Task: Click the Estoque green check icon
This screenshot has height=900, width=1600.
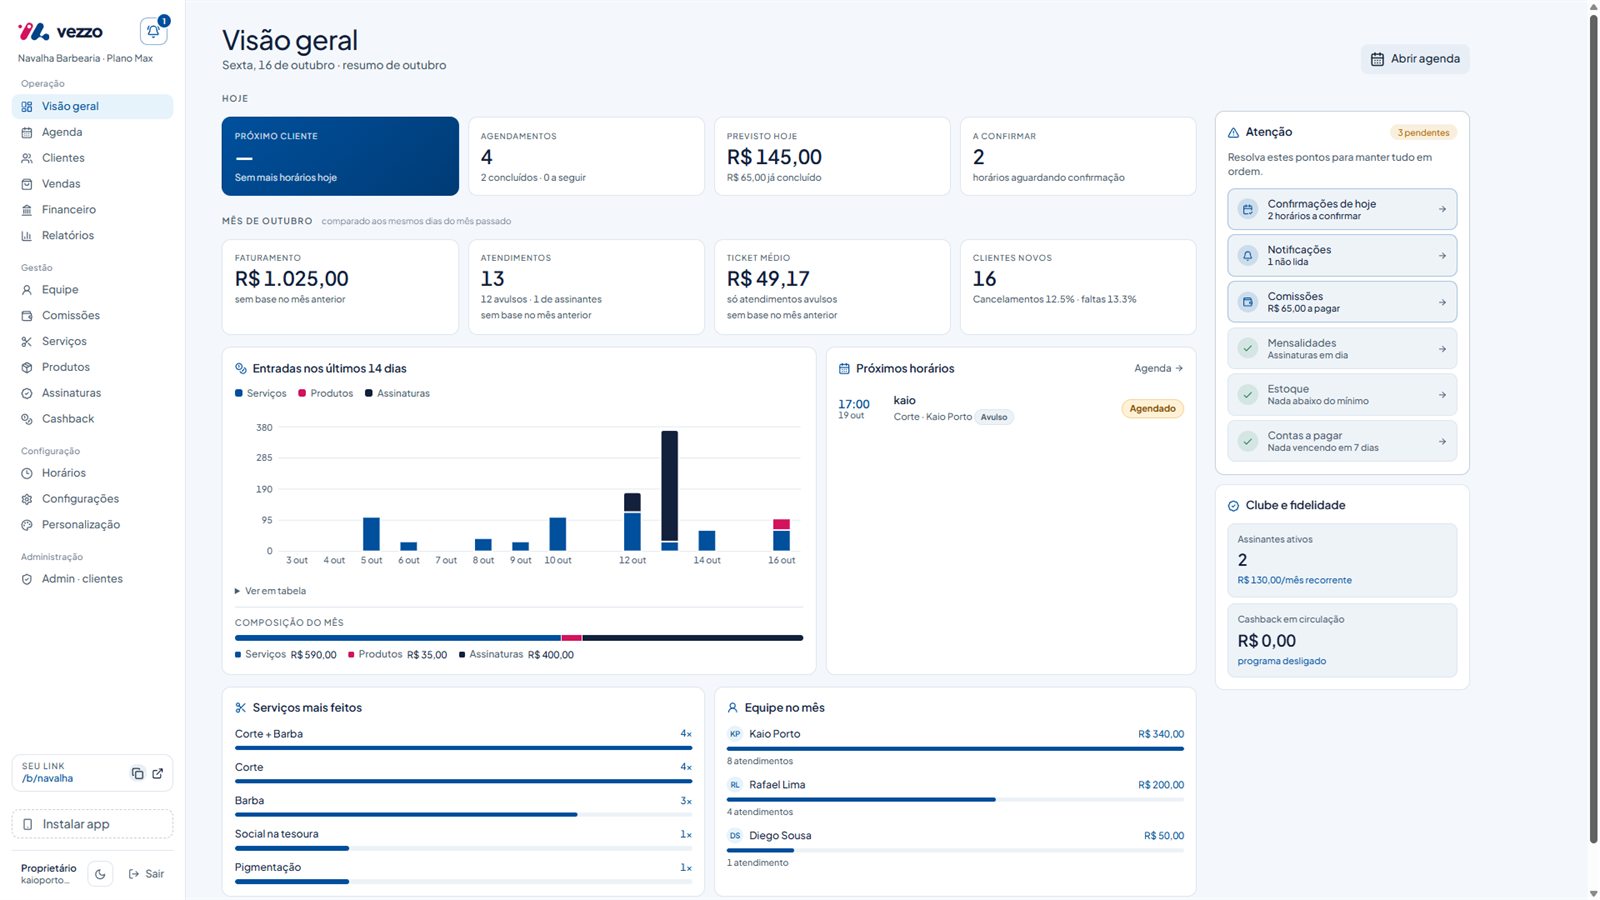Action: pyautogui.click(x=1248, y=395)
